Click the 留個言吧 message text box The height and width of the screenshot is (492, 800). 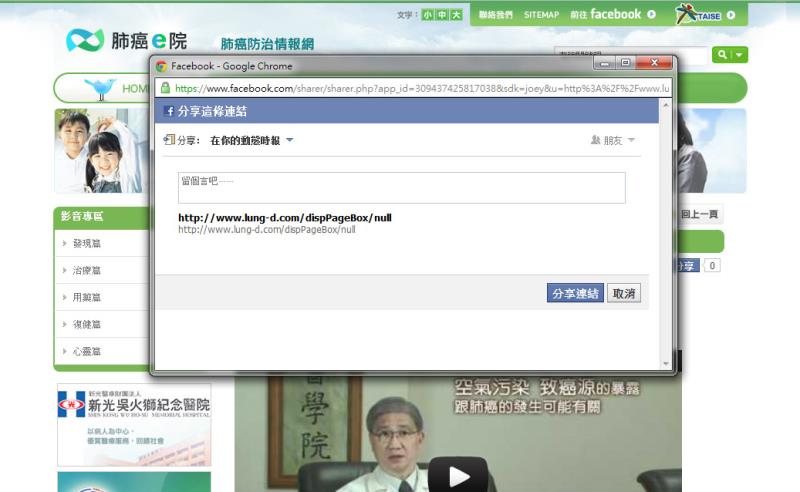(402, 187)
